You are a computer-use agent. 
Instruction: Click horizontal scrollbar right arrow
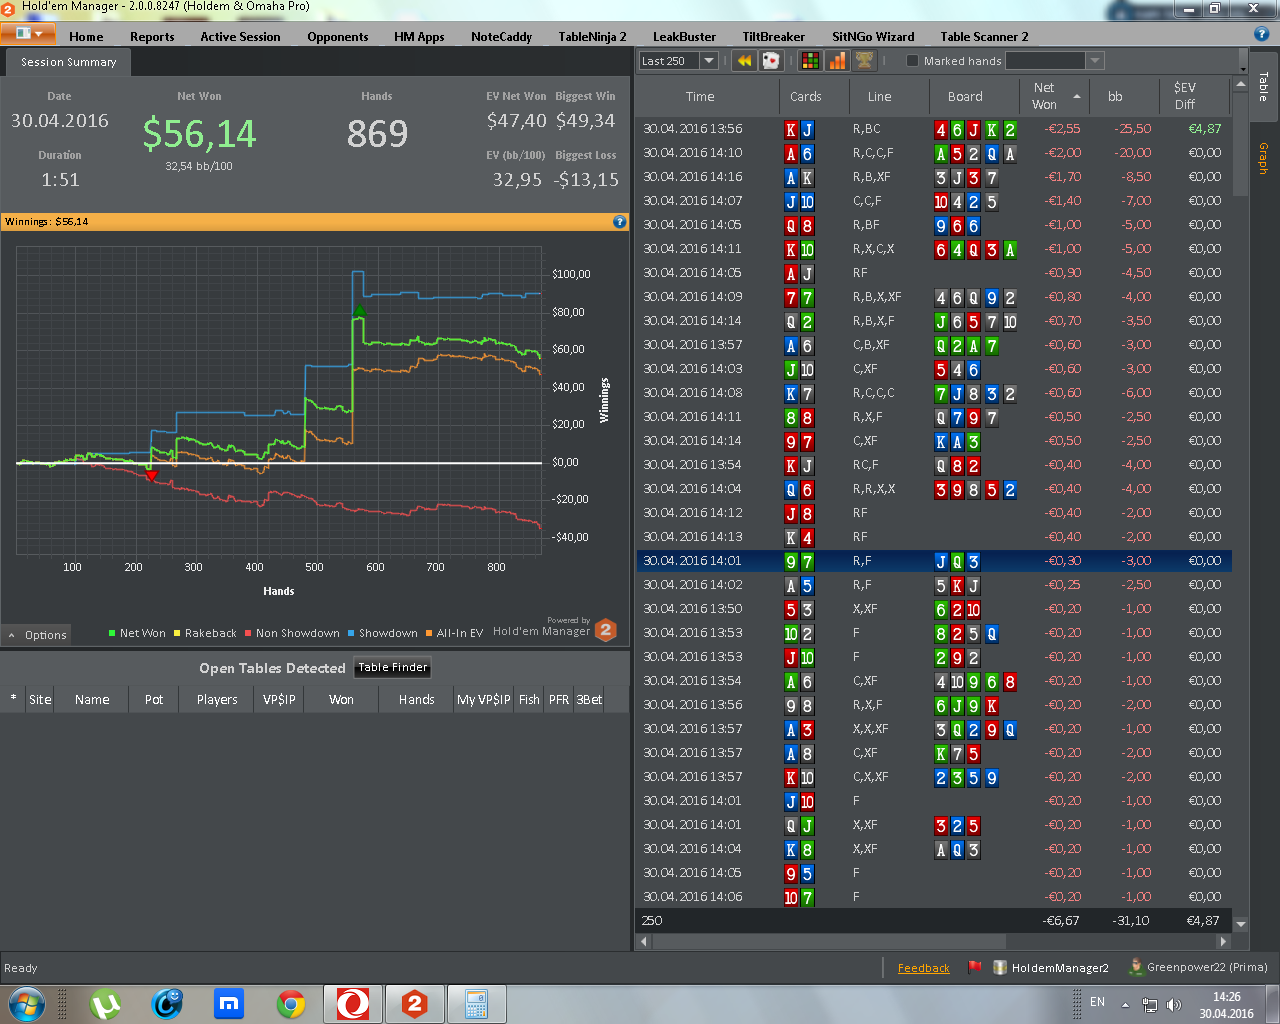[x=1223, y=941]
